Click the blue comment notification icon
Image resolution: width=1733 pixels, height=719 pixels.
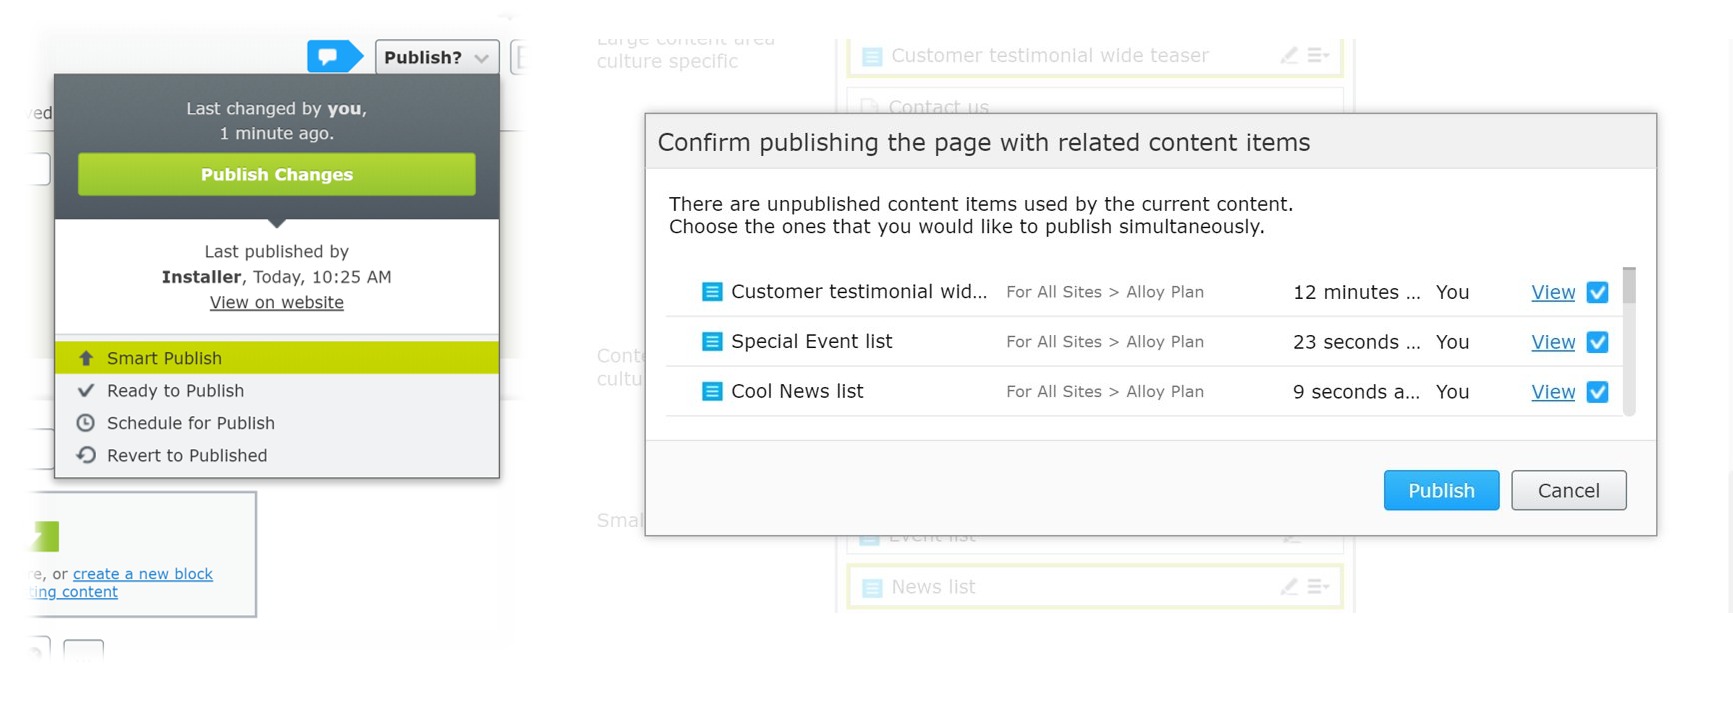[x=329, y=57]
